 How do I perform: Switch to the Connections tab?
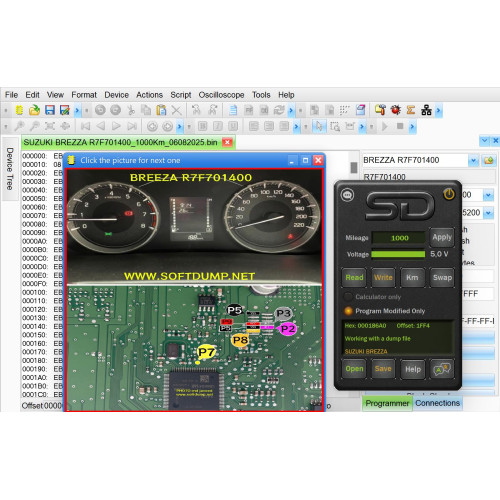coord(437,403)
